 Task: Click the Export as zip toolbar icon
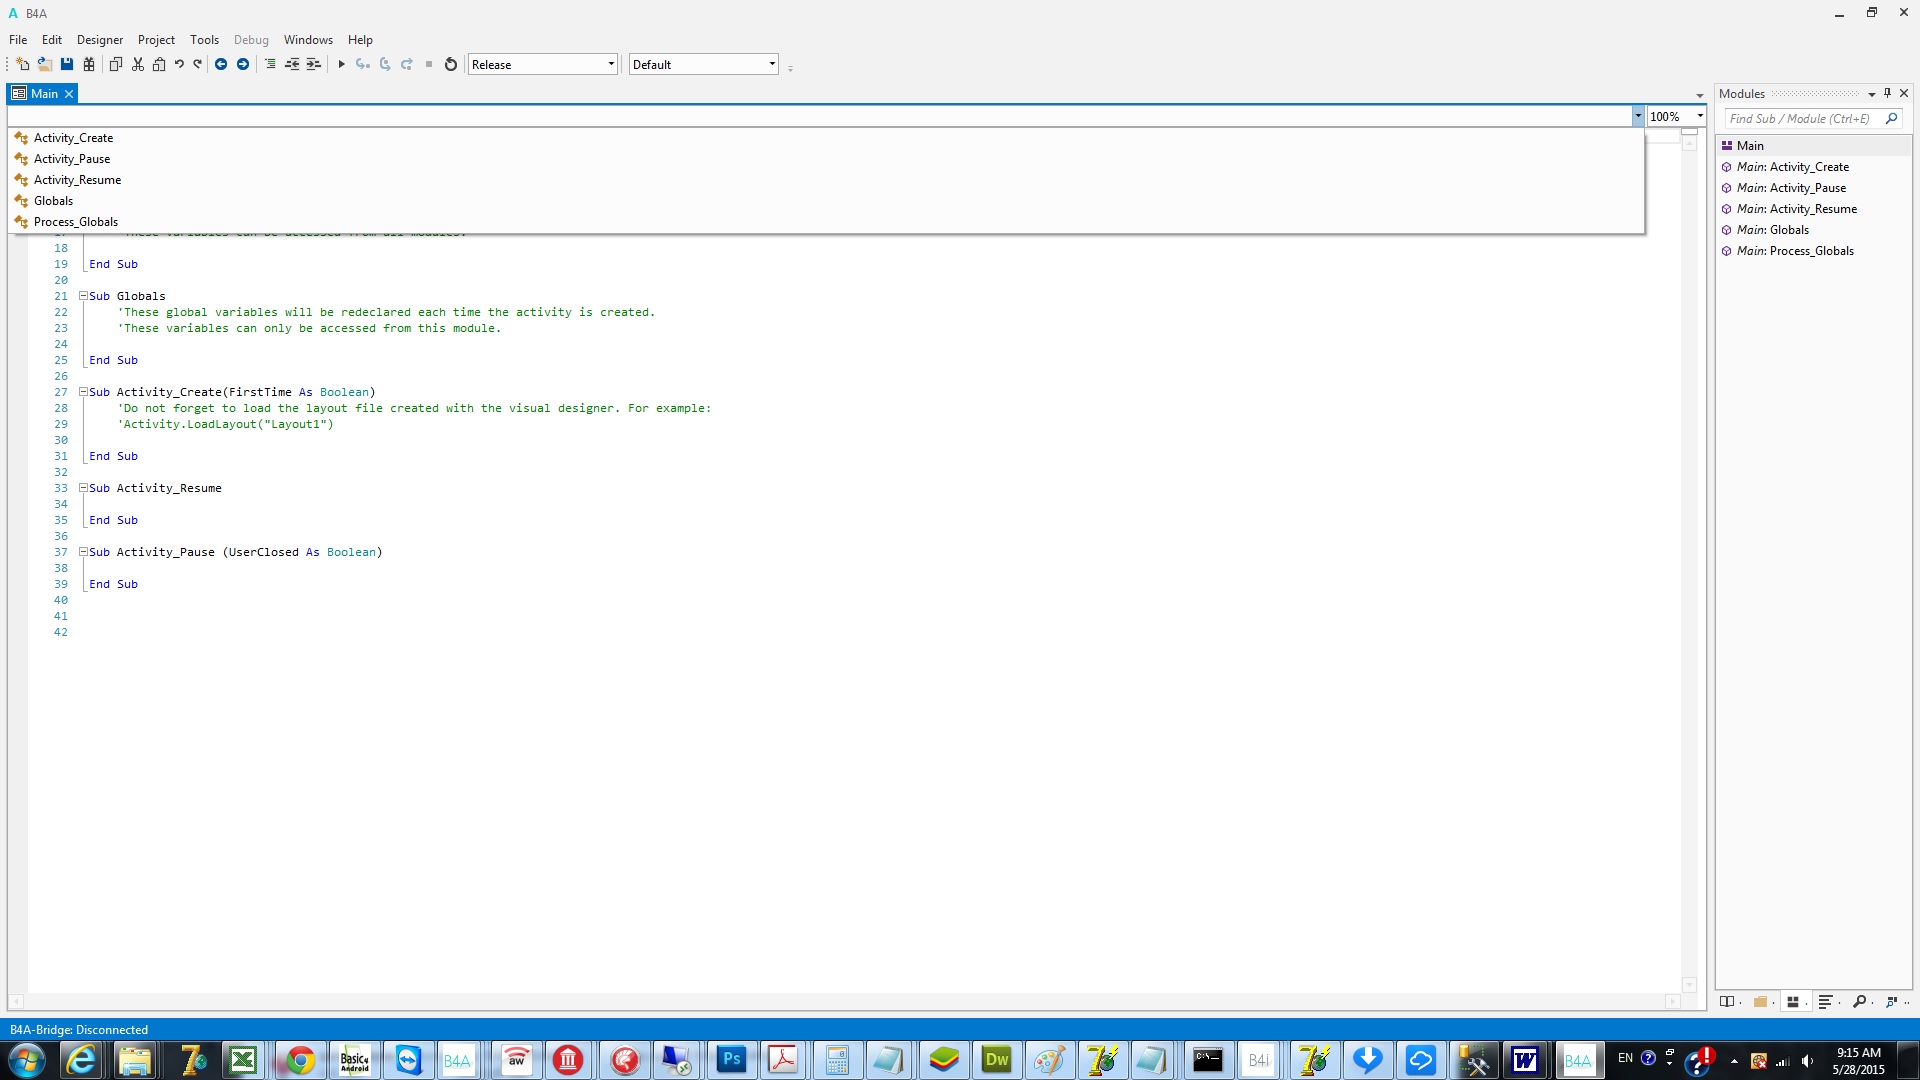tap(89, 64)
